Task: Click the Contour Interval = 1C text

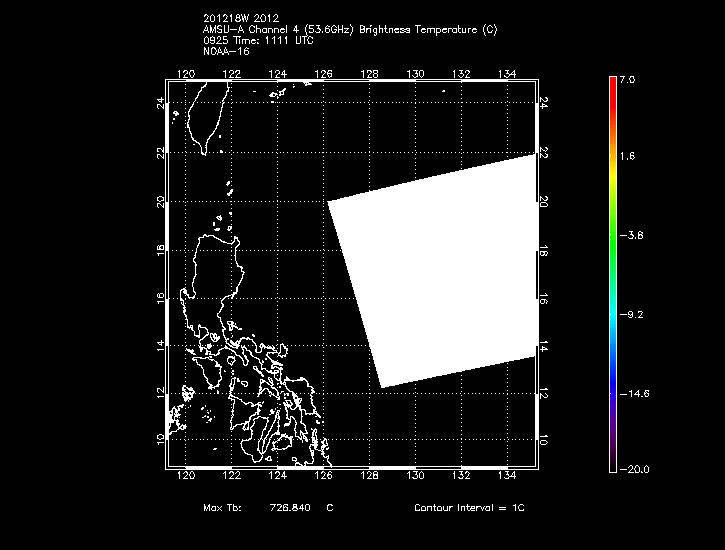Action: tap(468, 508)
